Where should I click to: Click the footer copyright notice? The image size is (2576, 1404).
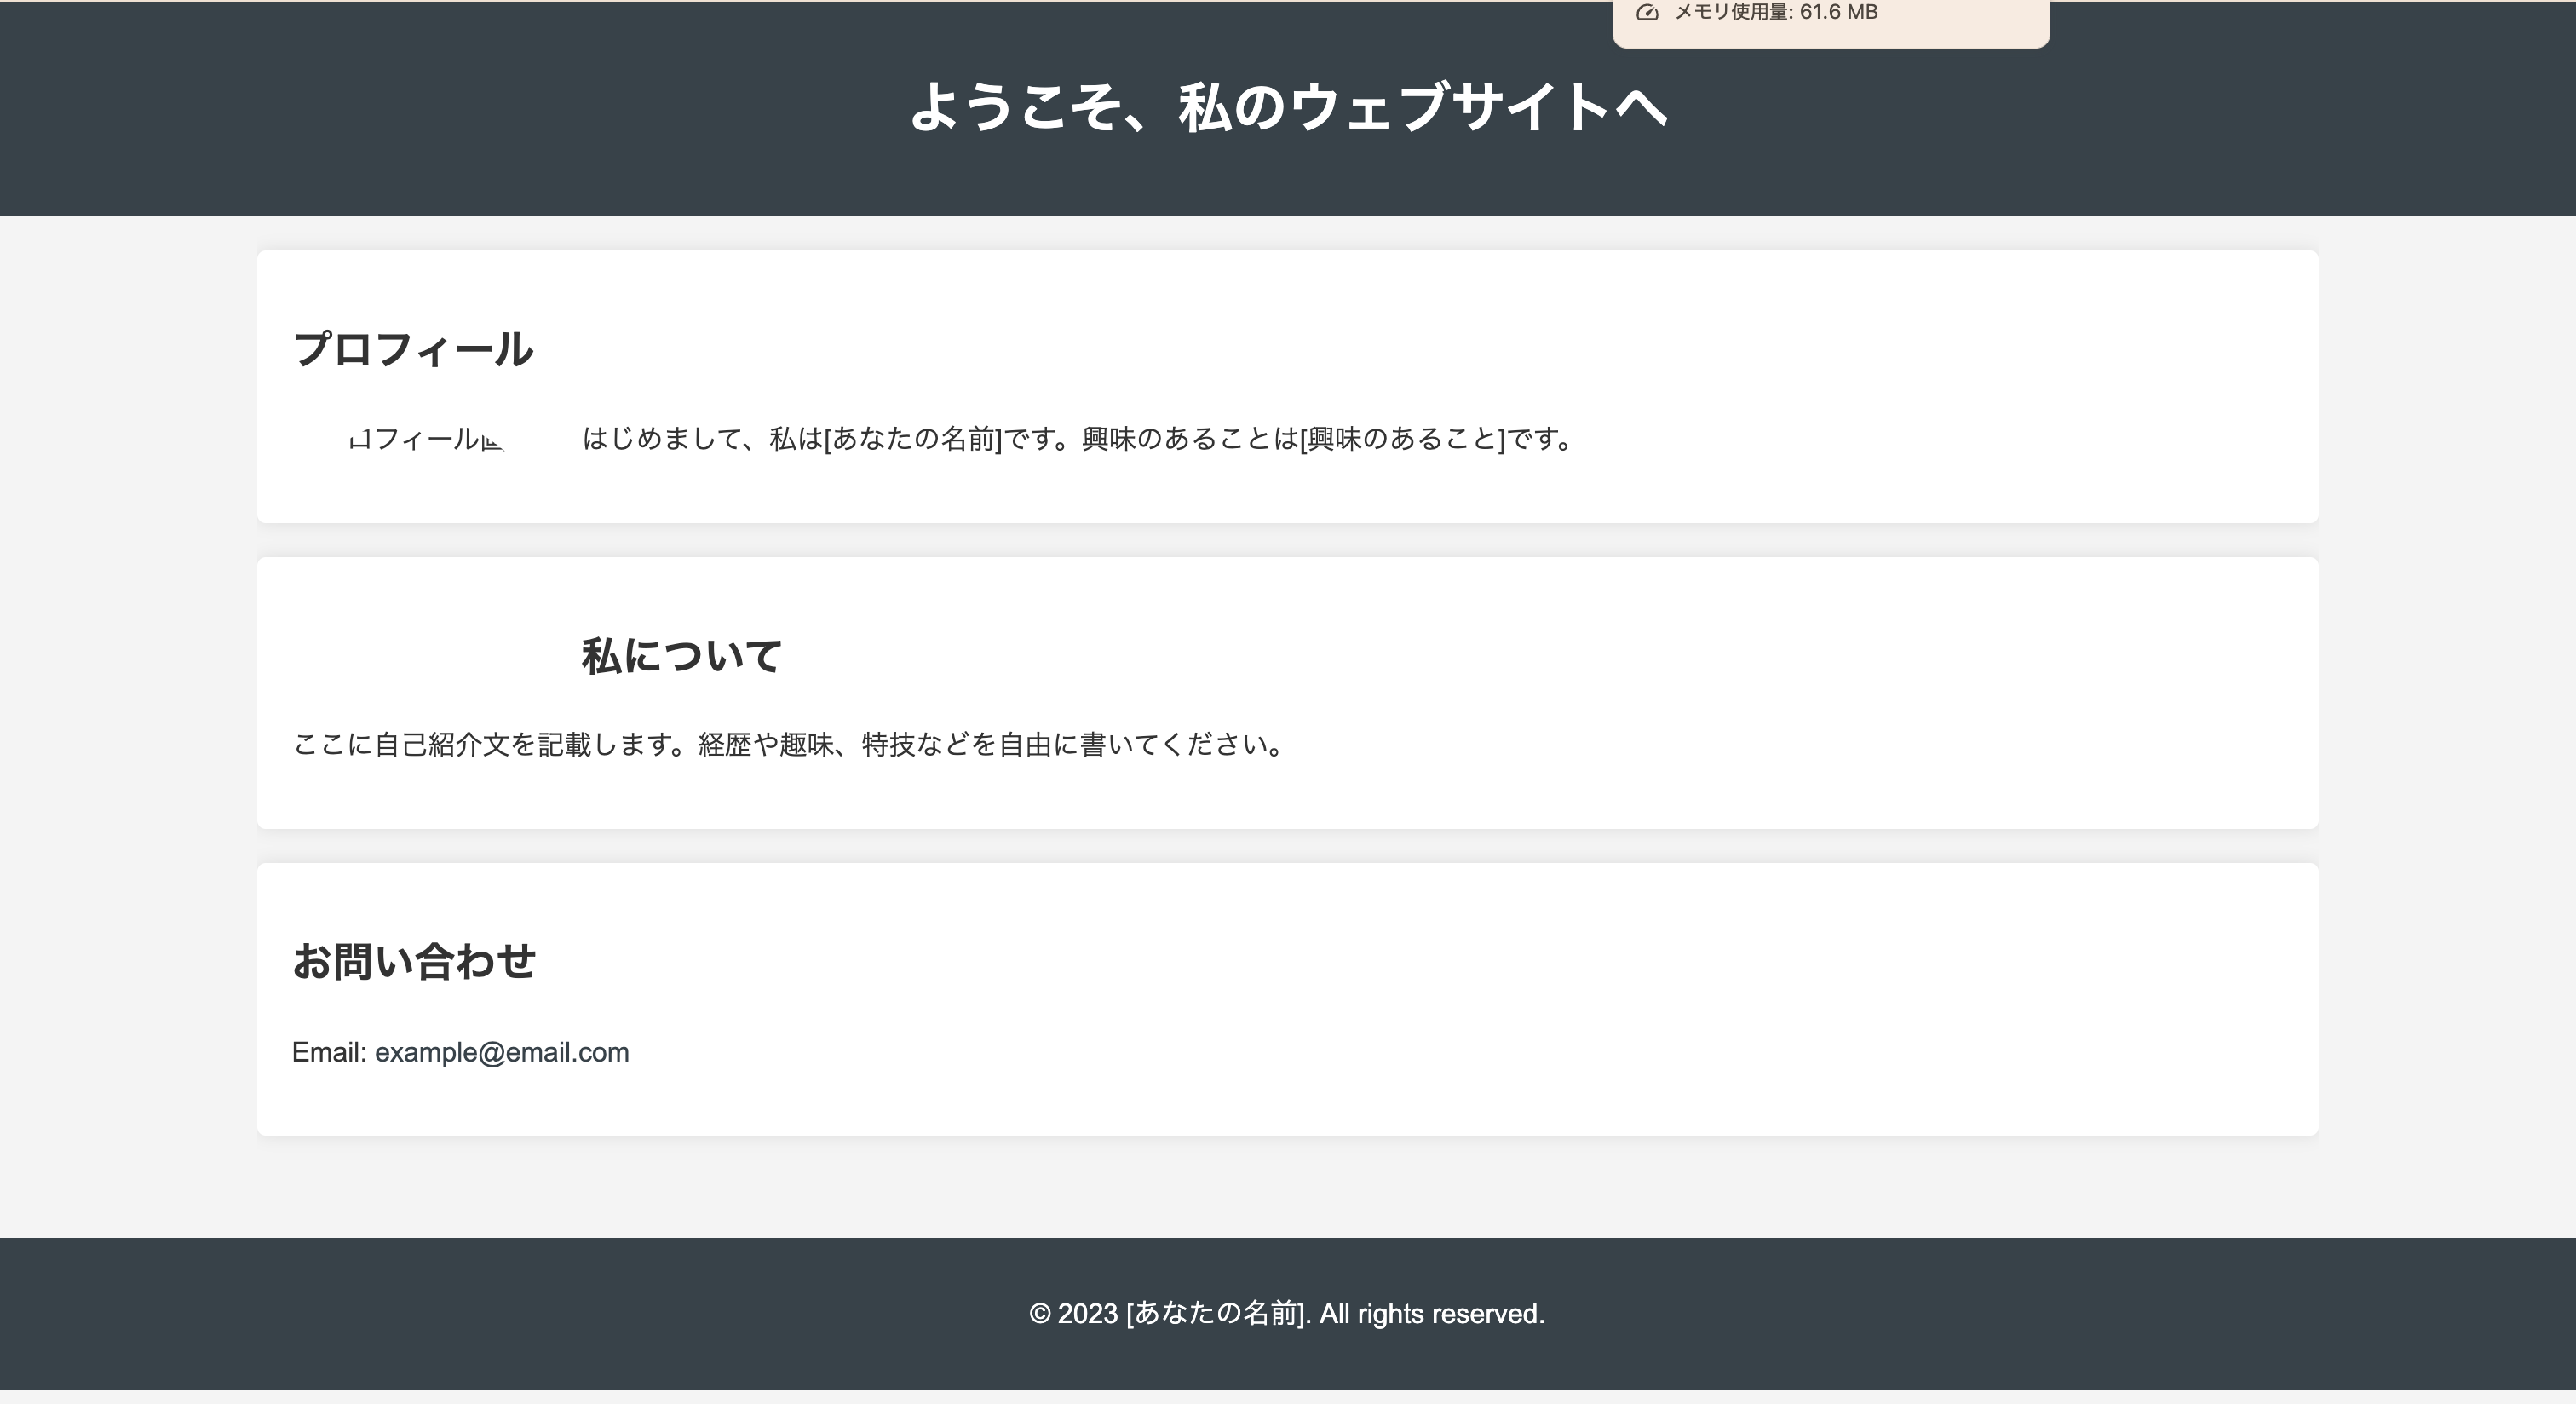click(1288, 1314)
